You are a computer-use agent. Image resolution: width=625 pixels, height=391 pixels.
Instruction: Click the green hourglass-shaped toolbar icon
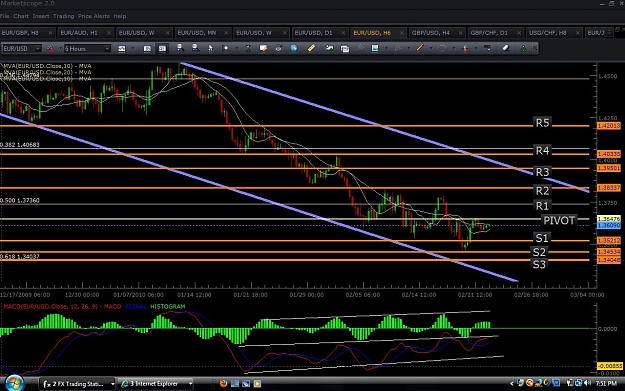pos(248,48)
